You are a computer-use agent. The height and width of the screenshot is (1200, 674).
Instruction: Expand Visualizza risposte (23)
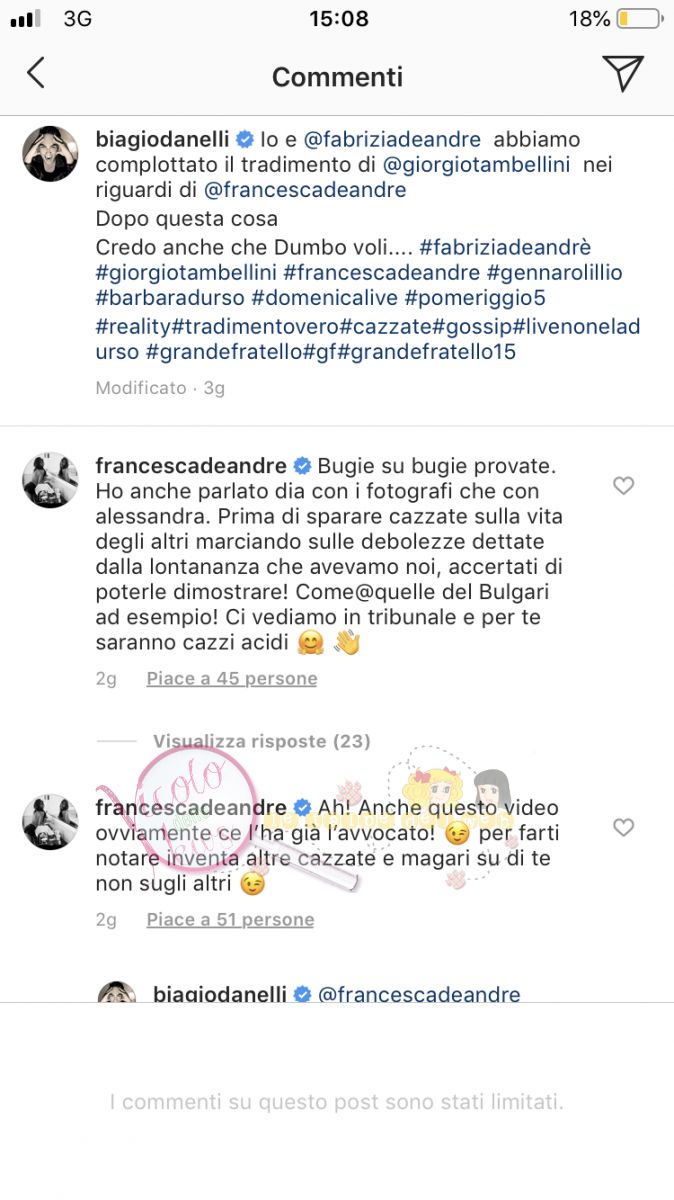pyautogui.click(x=261, y=741)
